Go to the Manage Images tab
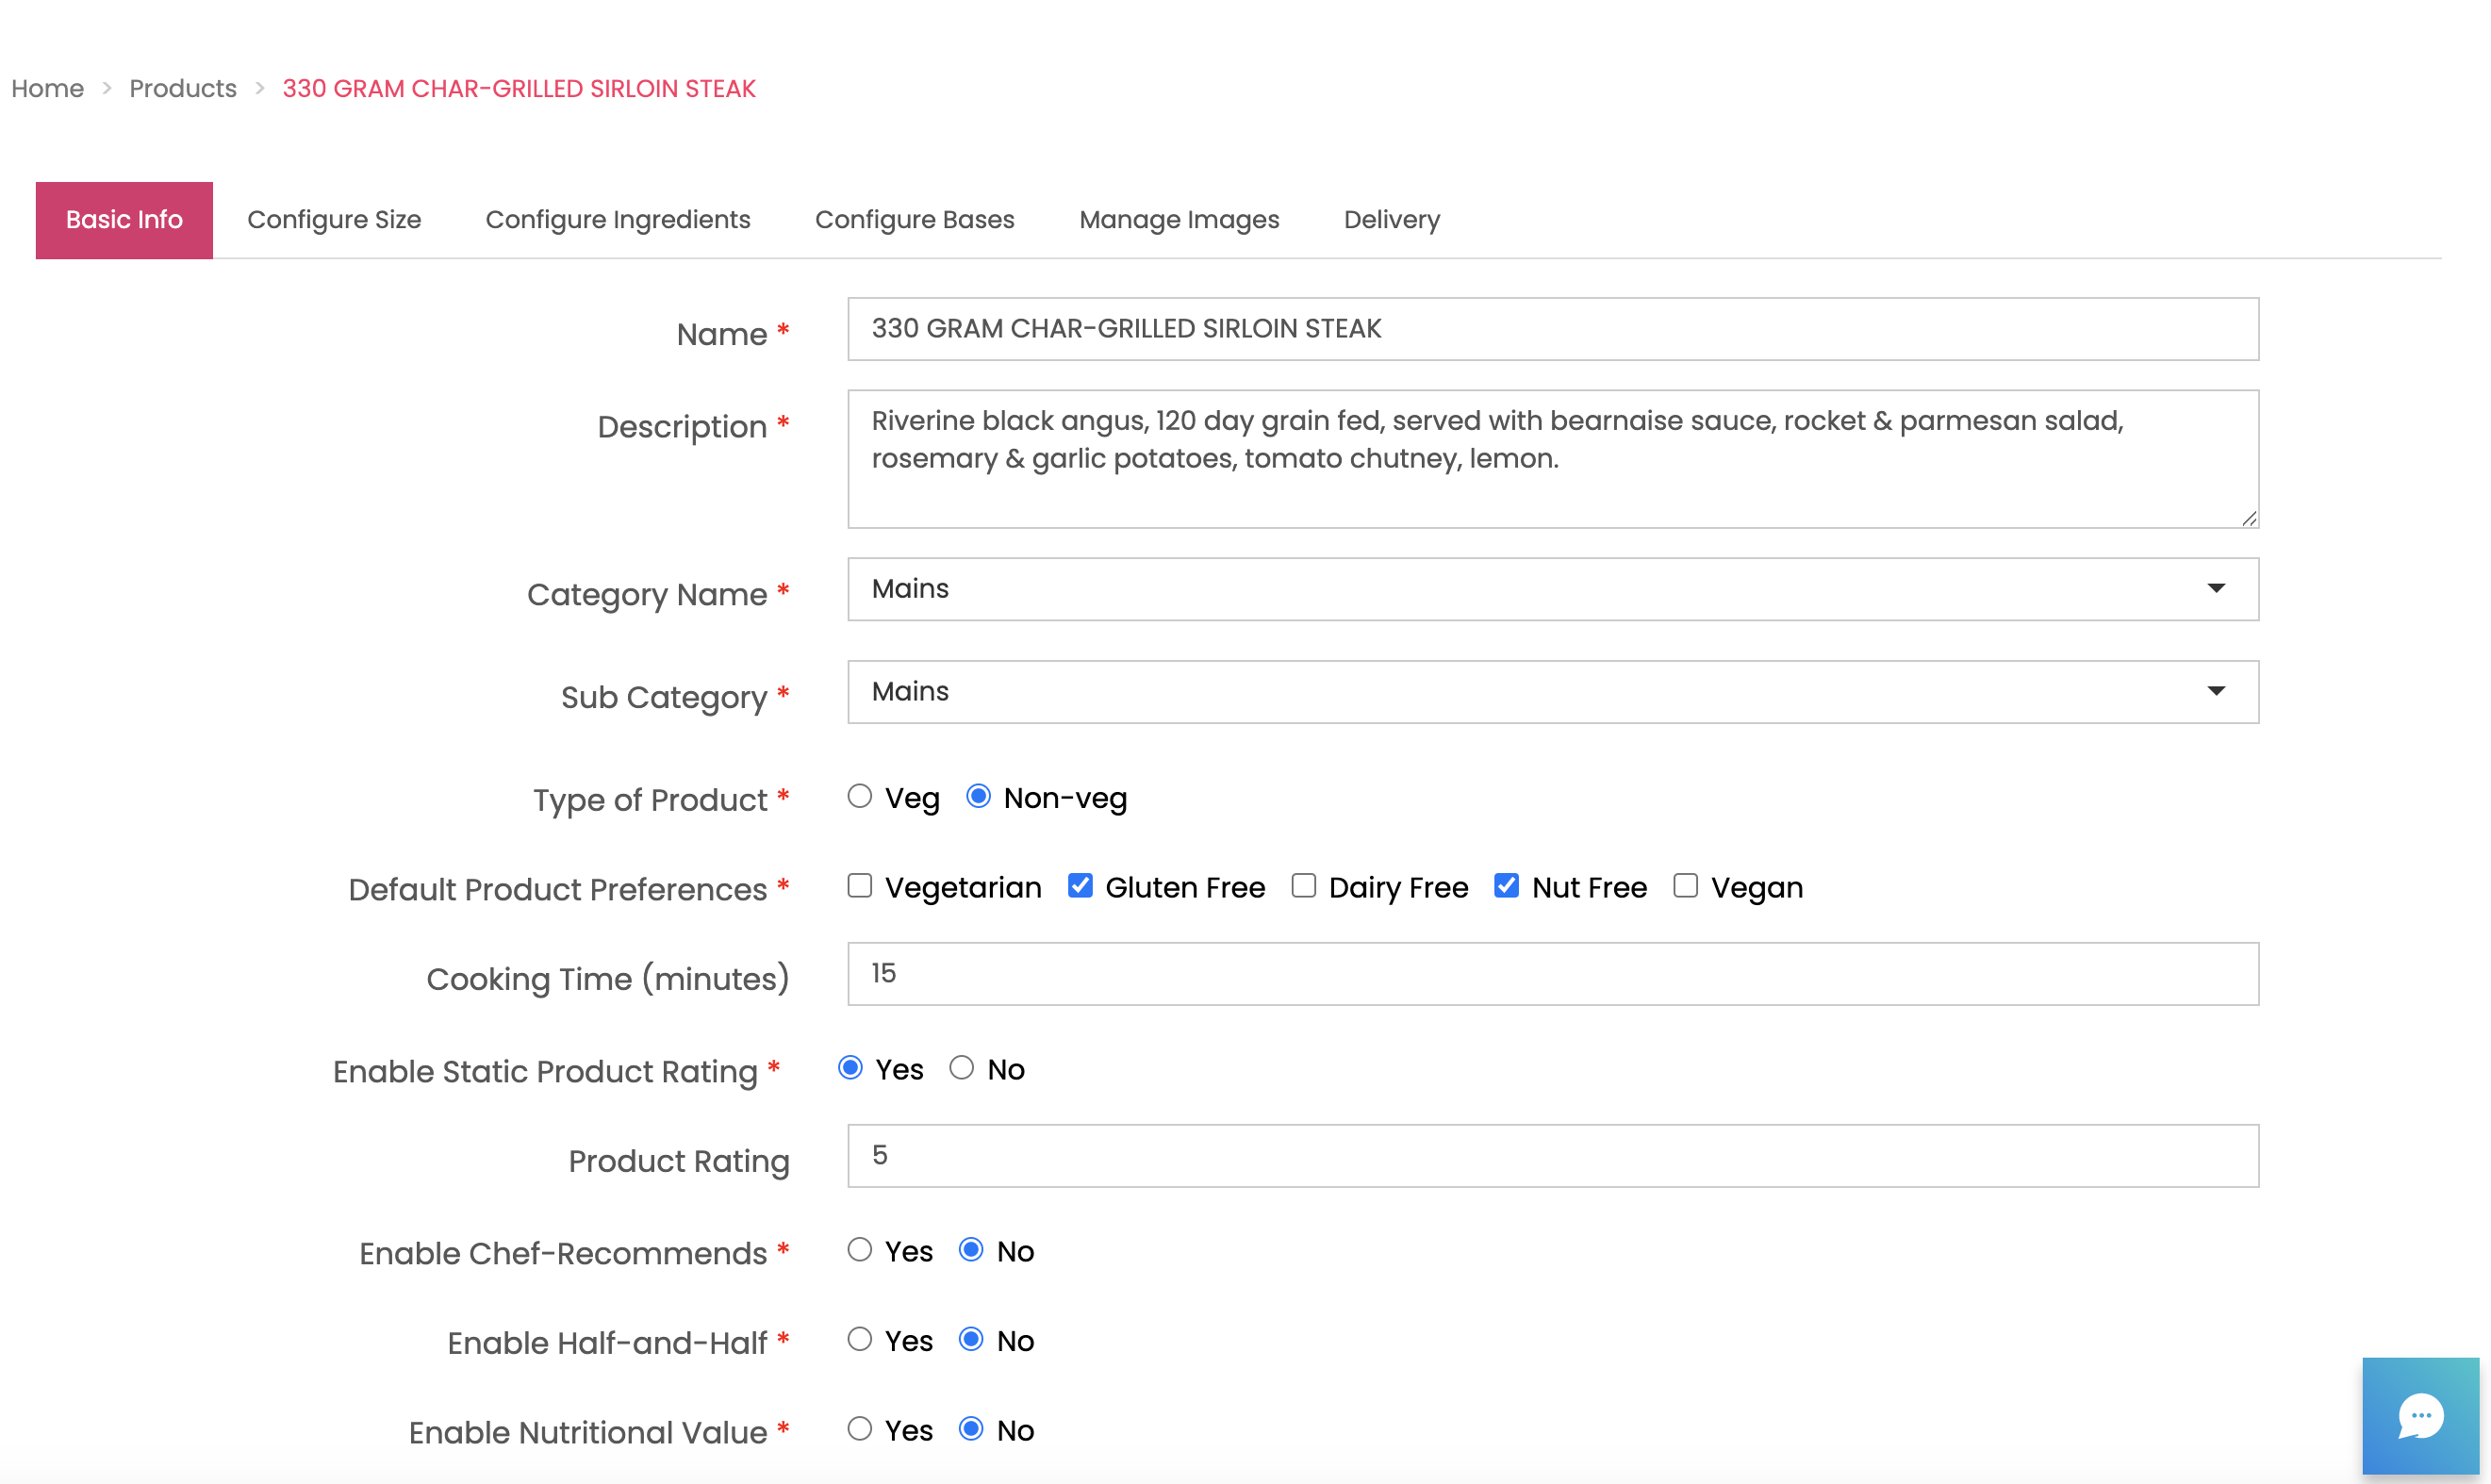 click(x=1178, y=220)
